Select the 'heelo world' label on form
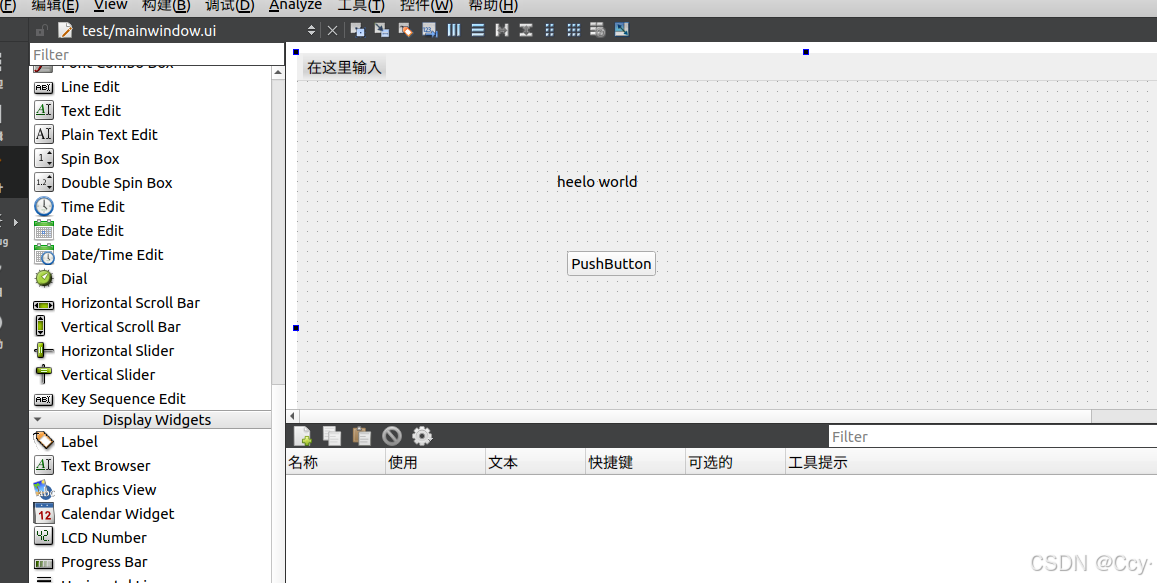1157x583 pixels. pos(597,182)
